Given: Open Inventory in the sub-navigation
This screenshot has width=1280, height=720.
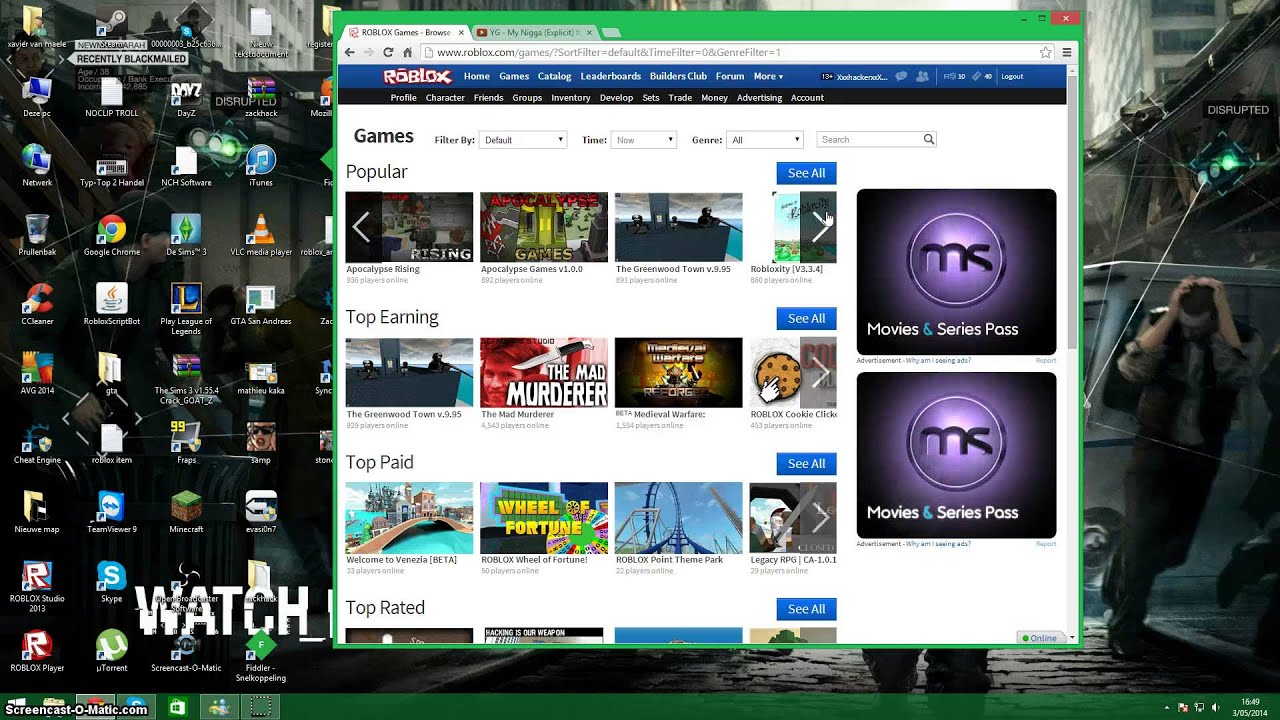Looking at the screenshot, I should (x=571, y=98).
